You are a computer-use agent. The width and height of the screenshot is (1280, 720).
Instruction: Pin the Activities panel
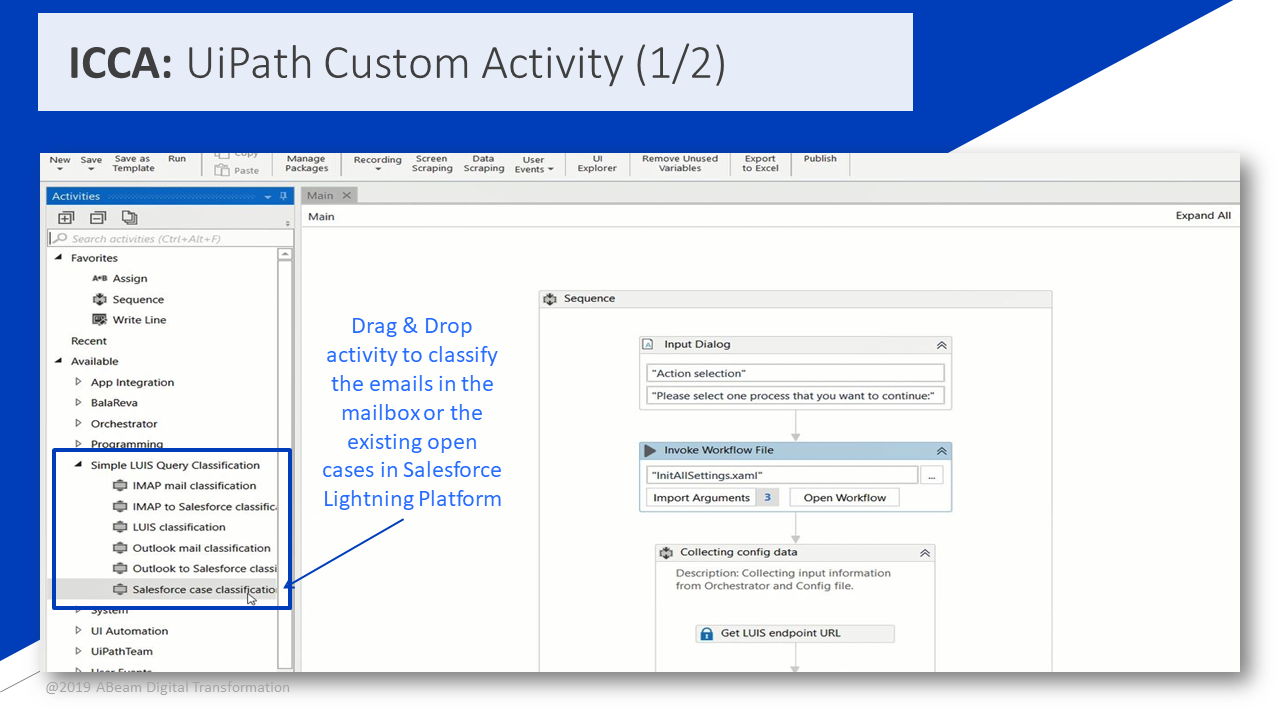(x=284, y=196)
